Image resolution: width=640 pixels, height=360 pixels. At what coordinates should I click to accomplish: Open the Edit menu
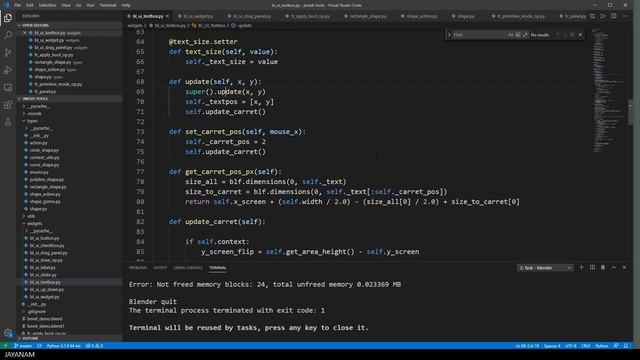(30, 5)
